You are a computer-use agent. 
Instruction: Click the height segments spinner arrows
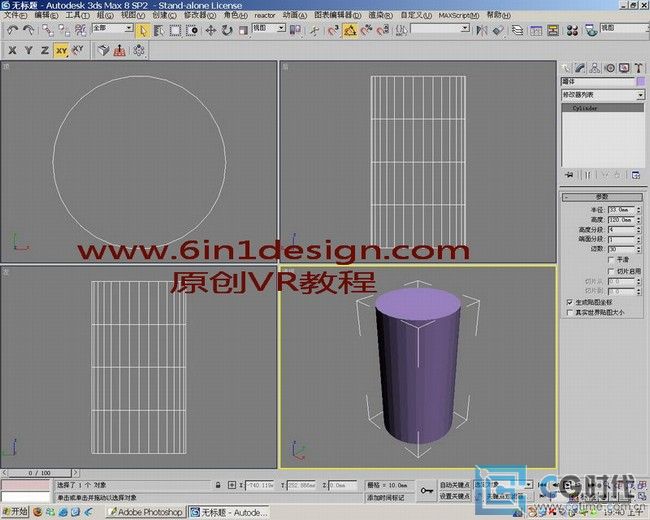coord(638,229)
